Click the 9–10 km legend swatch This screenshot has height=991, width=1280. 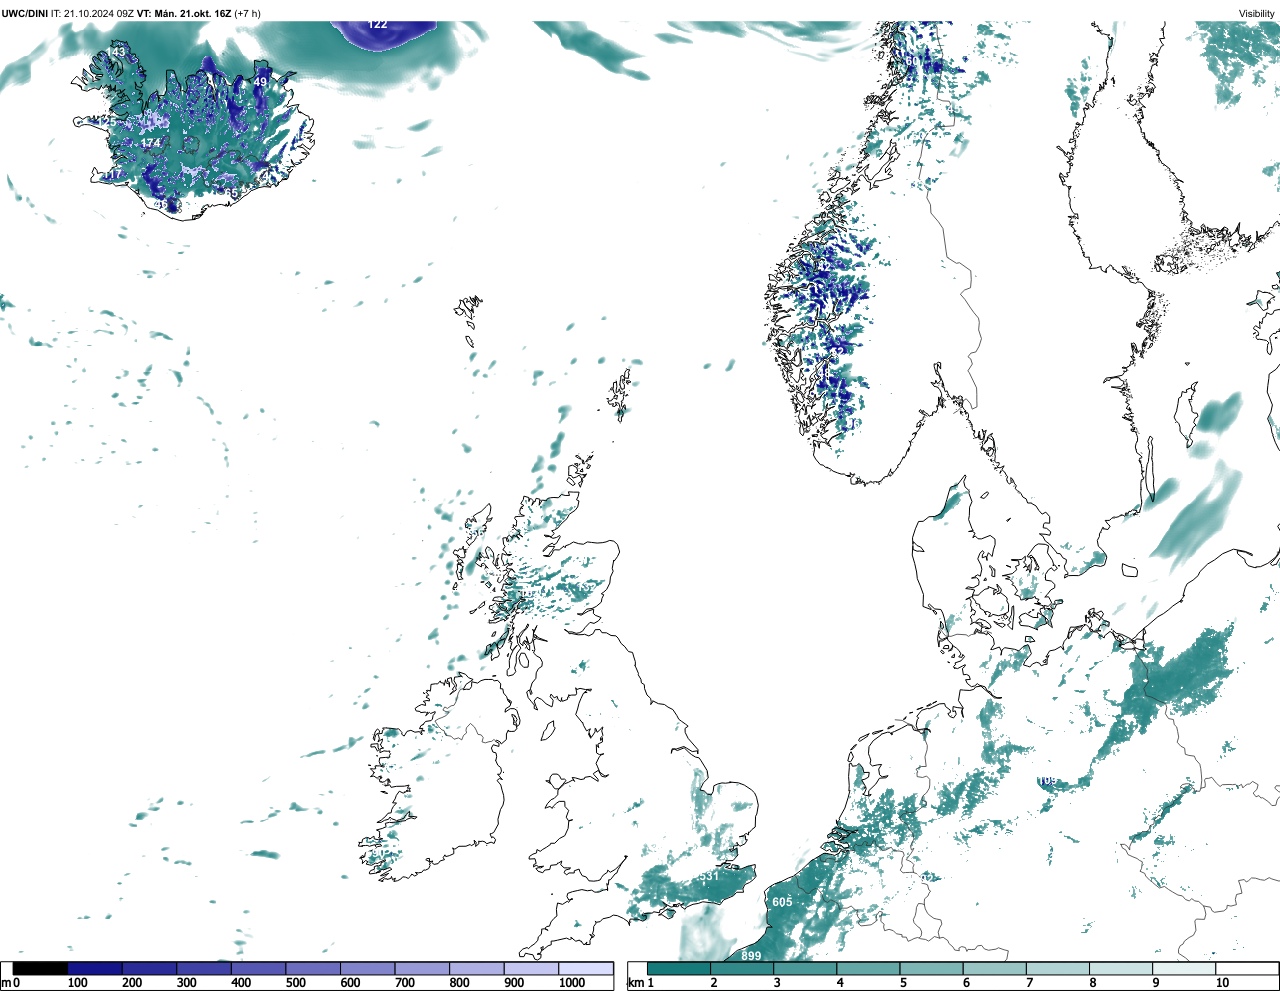coord(1183,968)
